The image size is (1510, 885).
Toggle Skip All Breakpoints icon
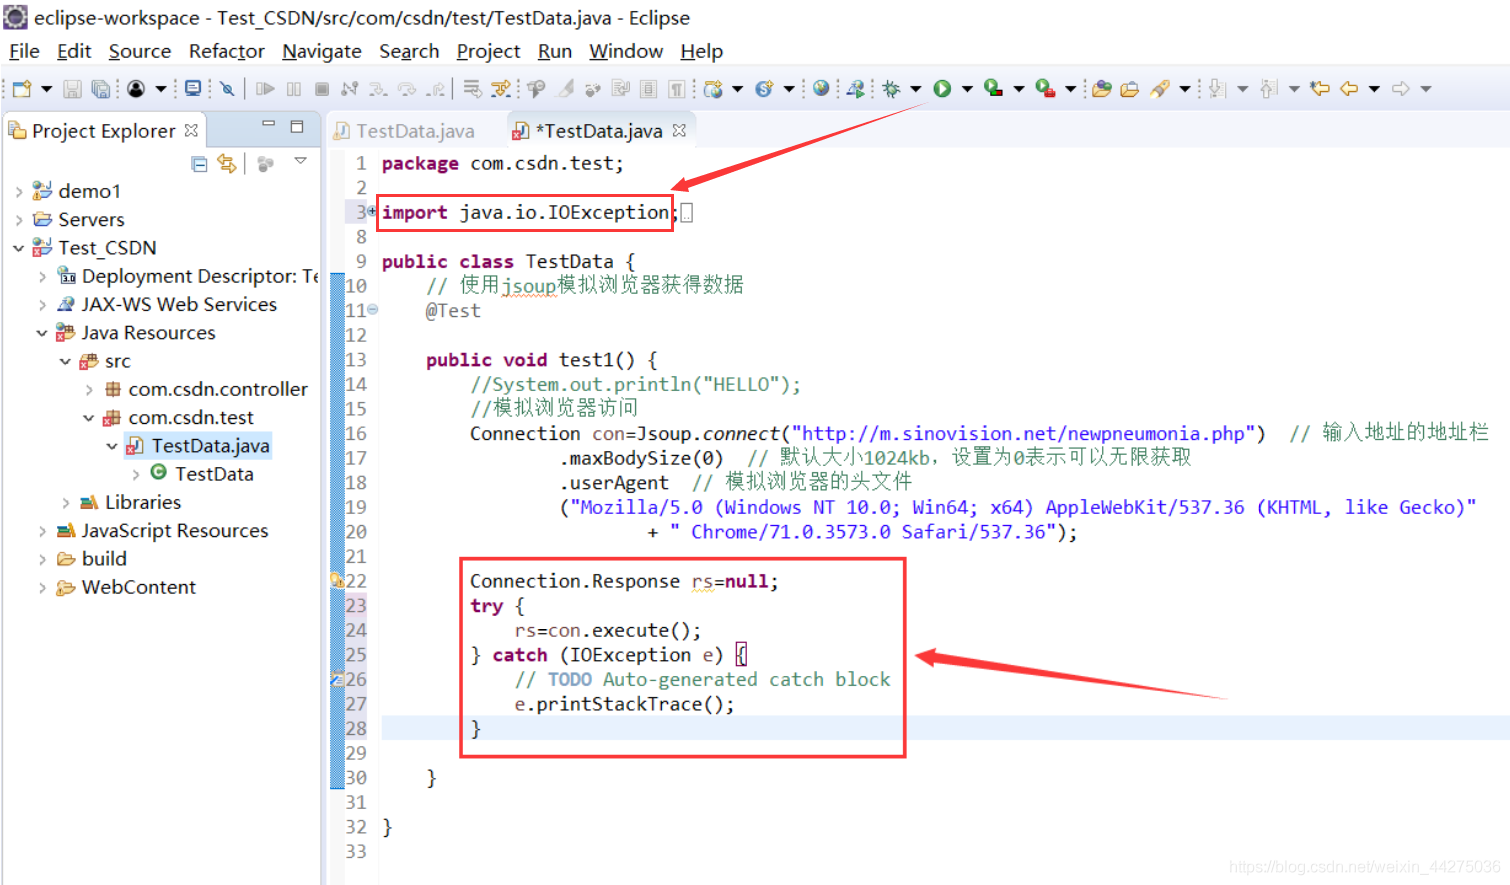coord(228,89)
